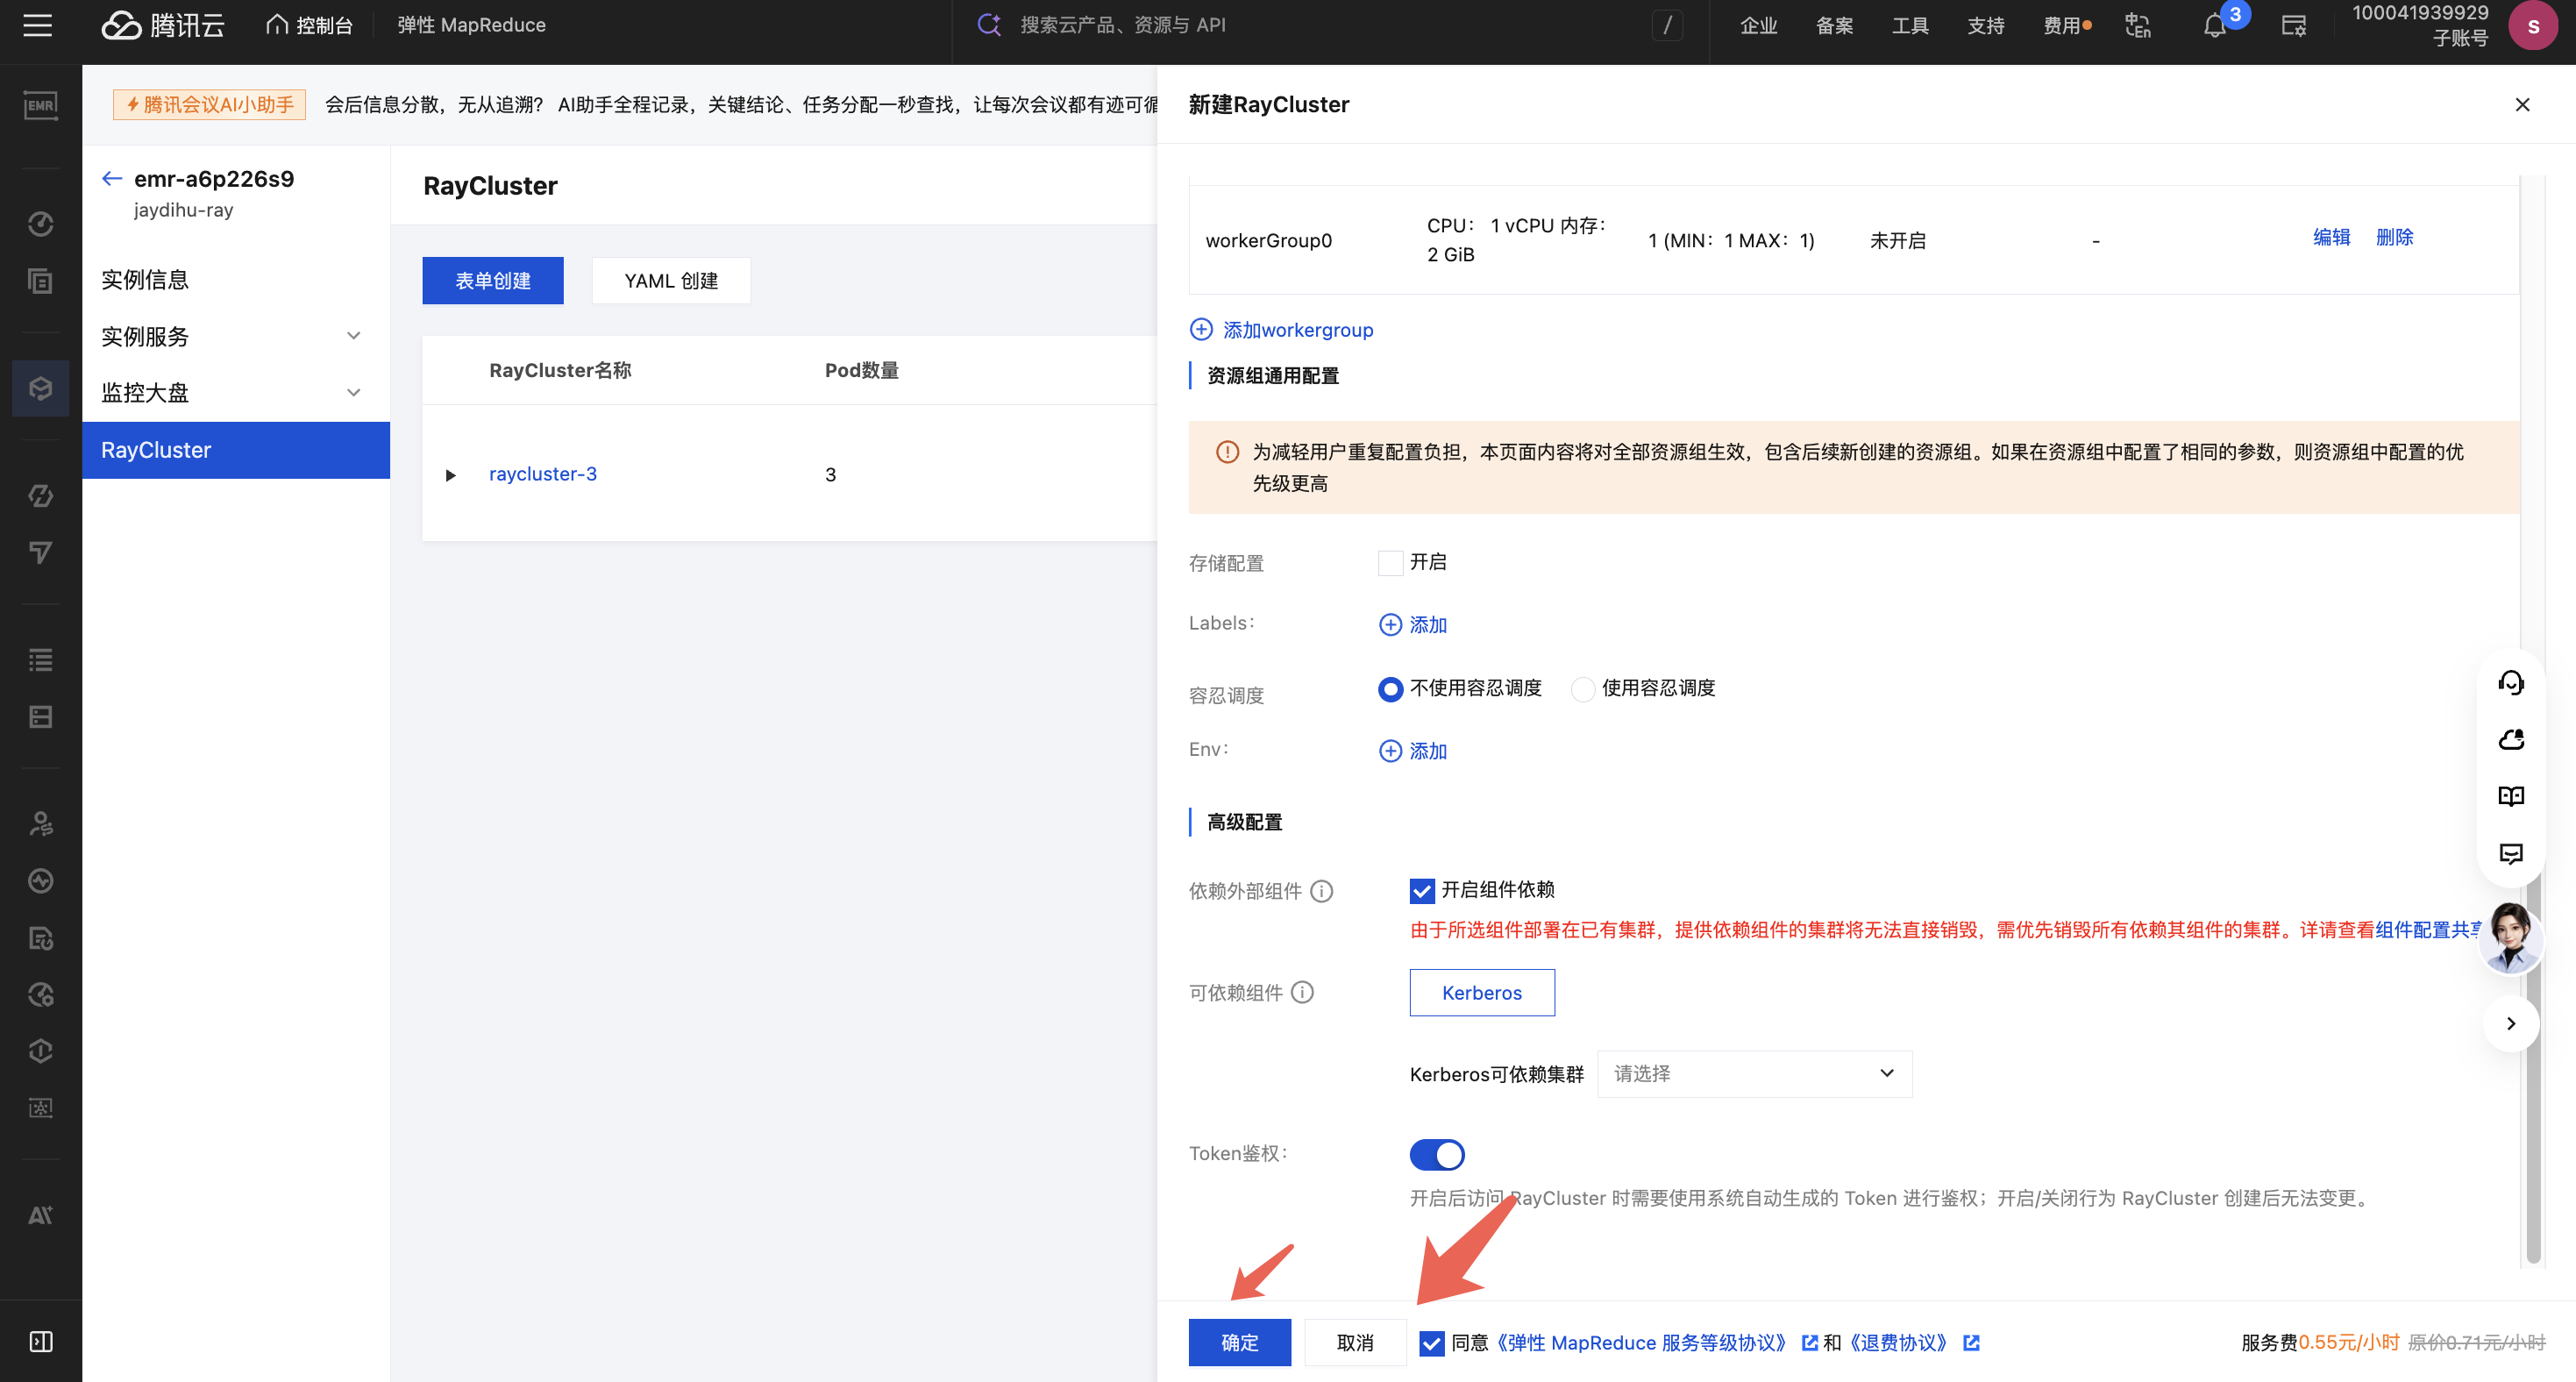
Task: Open the Cloud Shell window icon in top bar
Action: click(x=2293, y=25)
